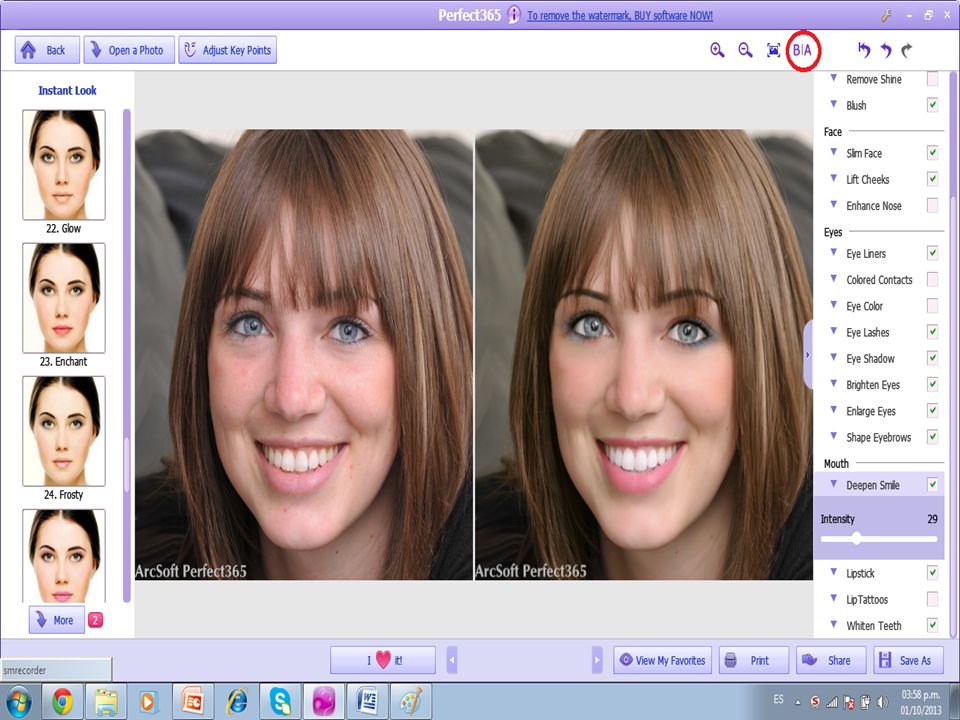Click the pink 2 badge beside More
This screenshot has height=720, width=960.
[95, 620]
